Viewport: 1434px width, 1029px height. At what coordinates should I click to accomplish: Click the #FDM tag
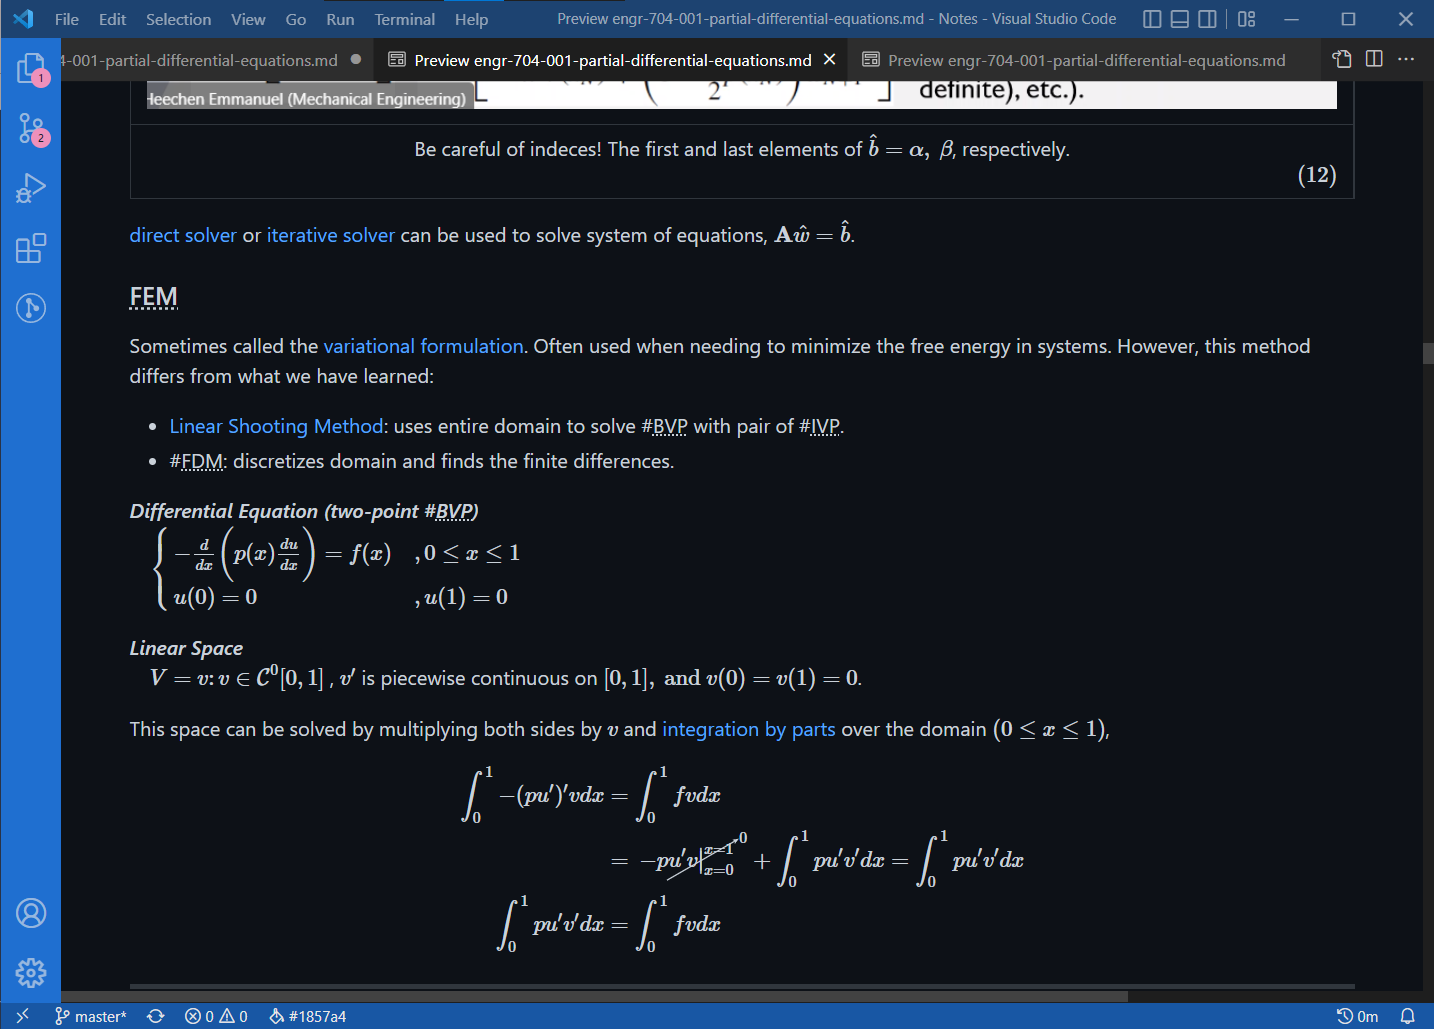198,461
